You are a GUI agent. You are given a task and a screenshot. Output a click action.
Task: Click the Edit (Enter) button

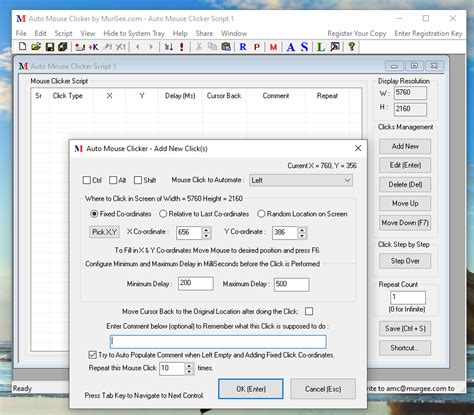405,165
